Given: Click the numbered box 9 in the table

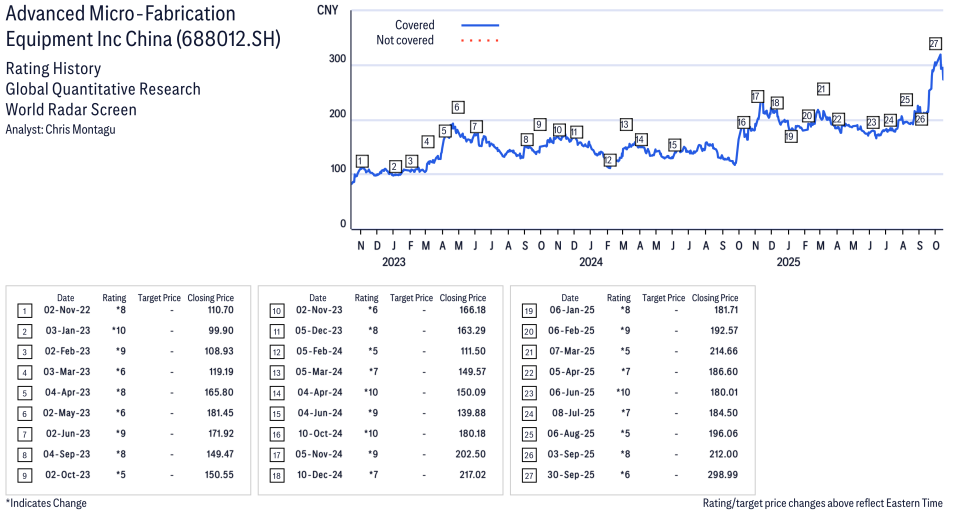Looking at the screenshot, I should point(24,477).
